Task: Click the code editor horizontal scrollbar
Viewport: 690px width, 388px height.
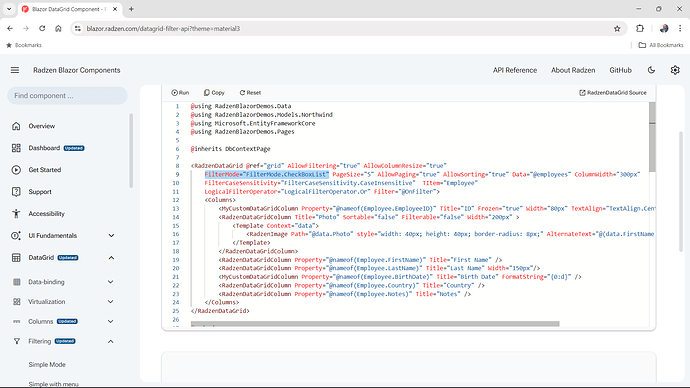Action: (x=375, y=324)
